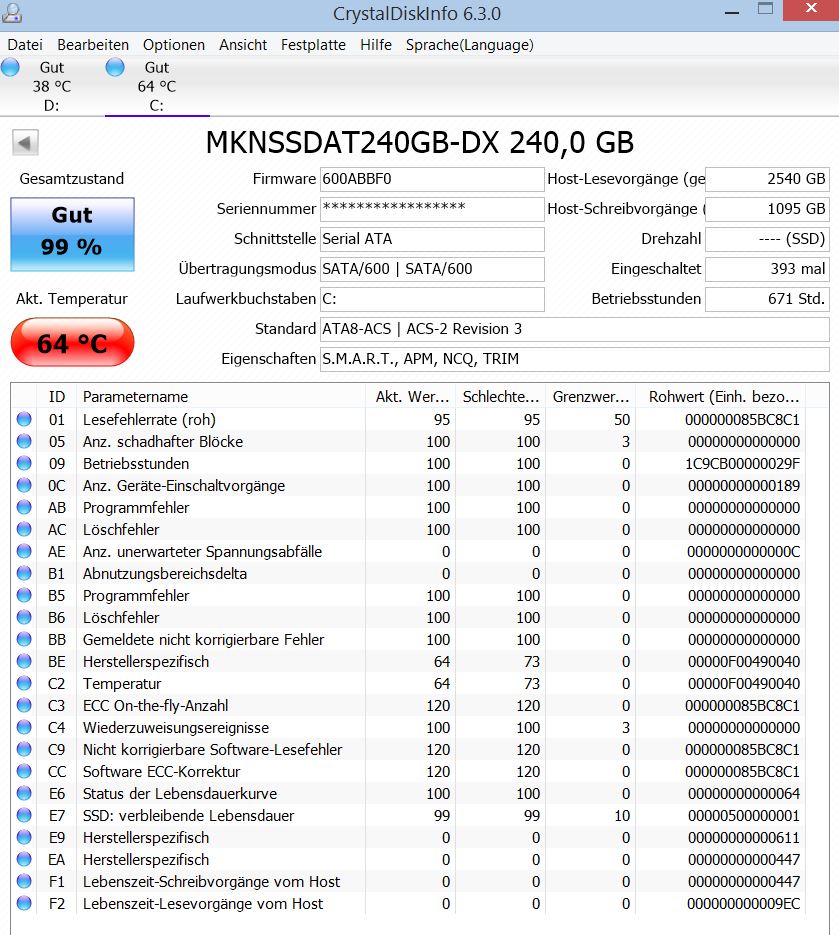Select the C: drive tab at 64 °C

click(157, 86)
